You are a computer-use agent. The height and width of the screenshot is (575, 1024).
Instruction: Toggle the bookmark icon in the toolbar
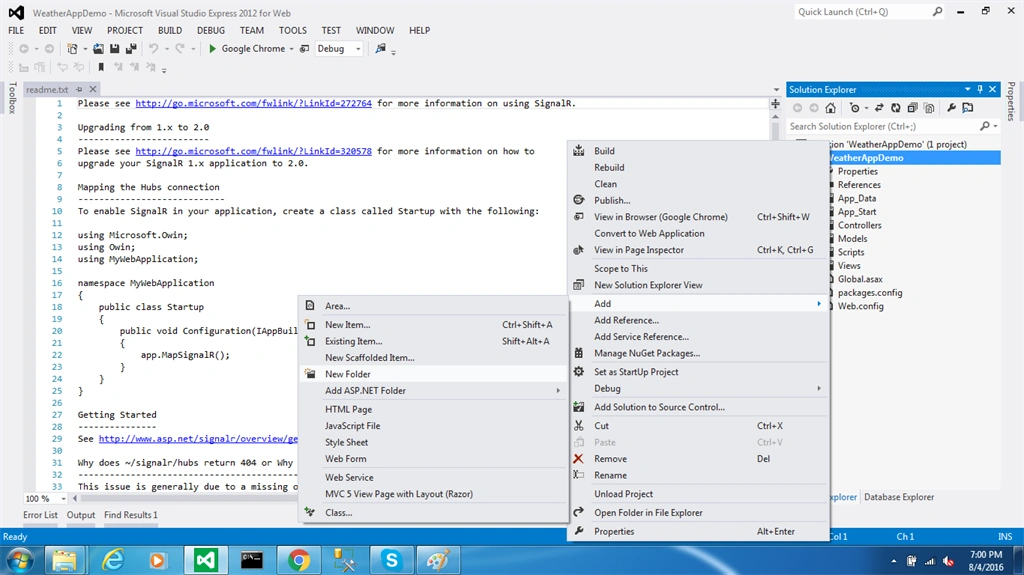point(101,67)
